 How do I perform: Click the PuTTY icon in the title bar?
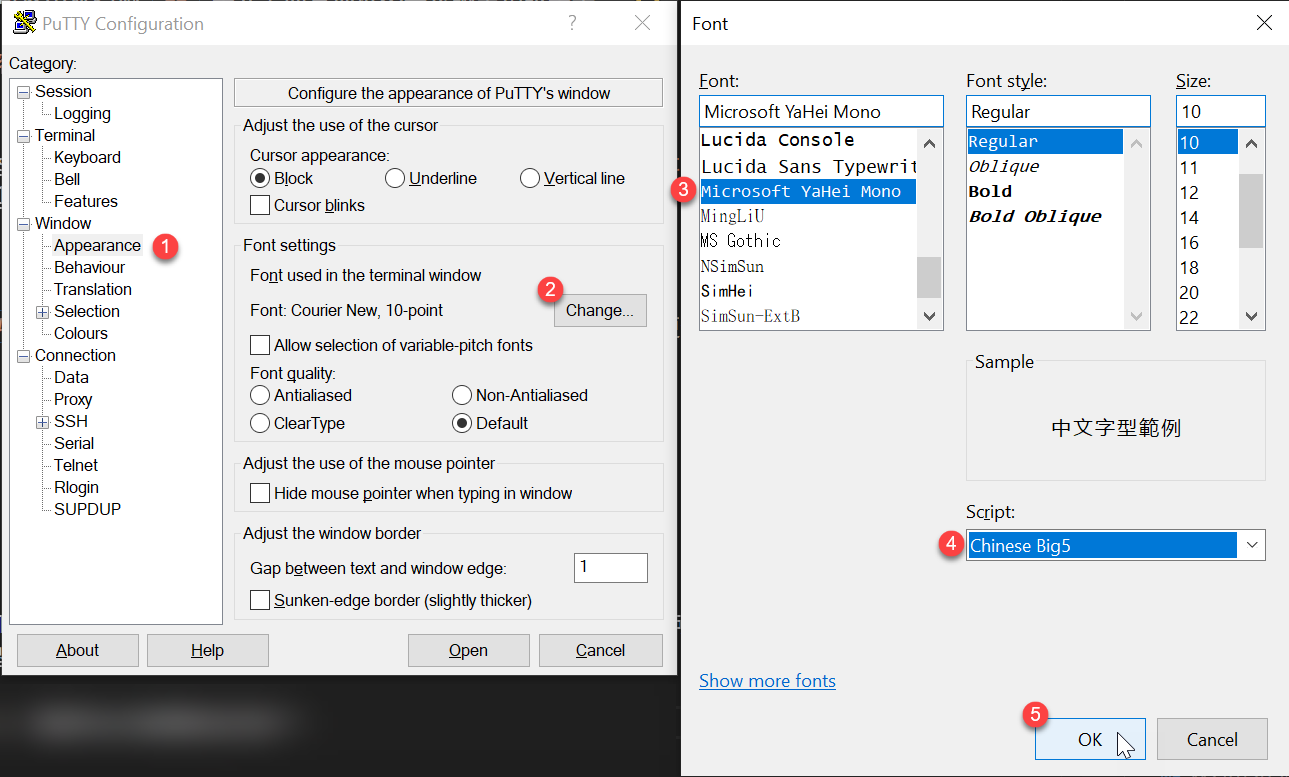(25, 23)
